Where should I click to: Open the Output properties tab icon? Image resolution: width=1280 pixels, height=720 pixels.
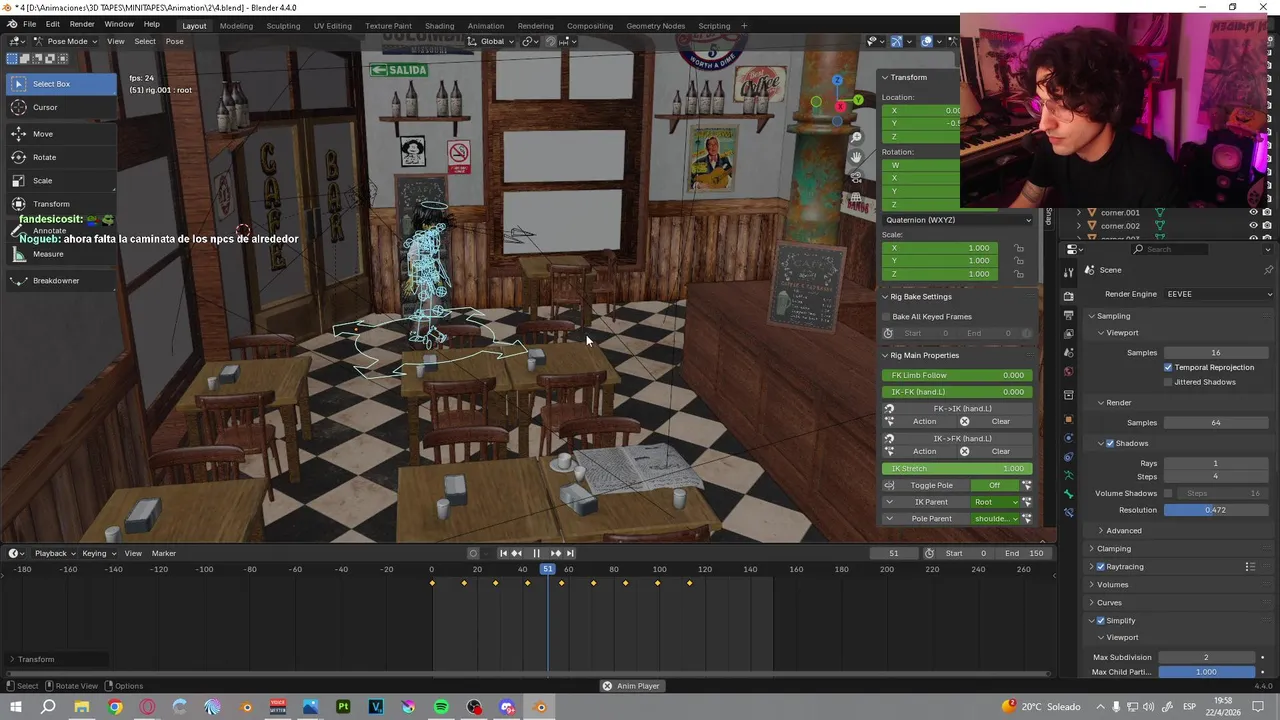click(x=1068, y=315)
